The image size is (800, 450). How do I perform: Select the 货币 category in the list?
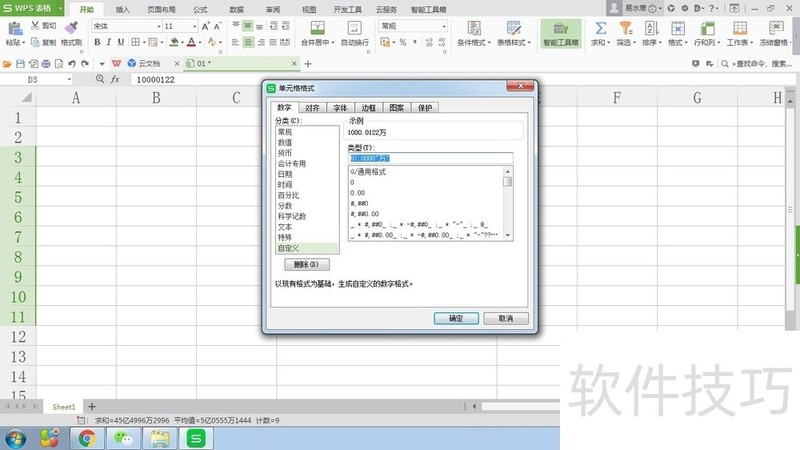(307, 153)
